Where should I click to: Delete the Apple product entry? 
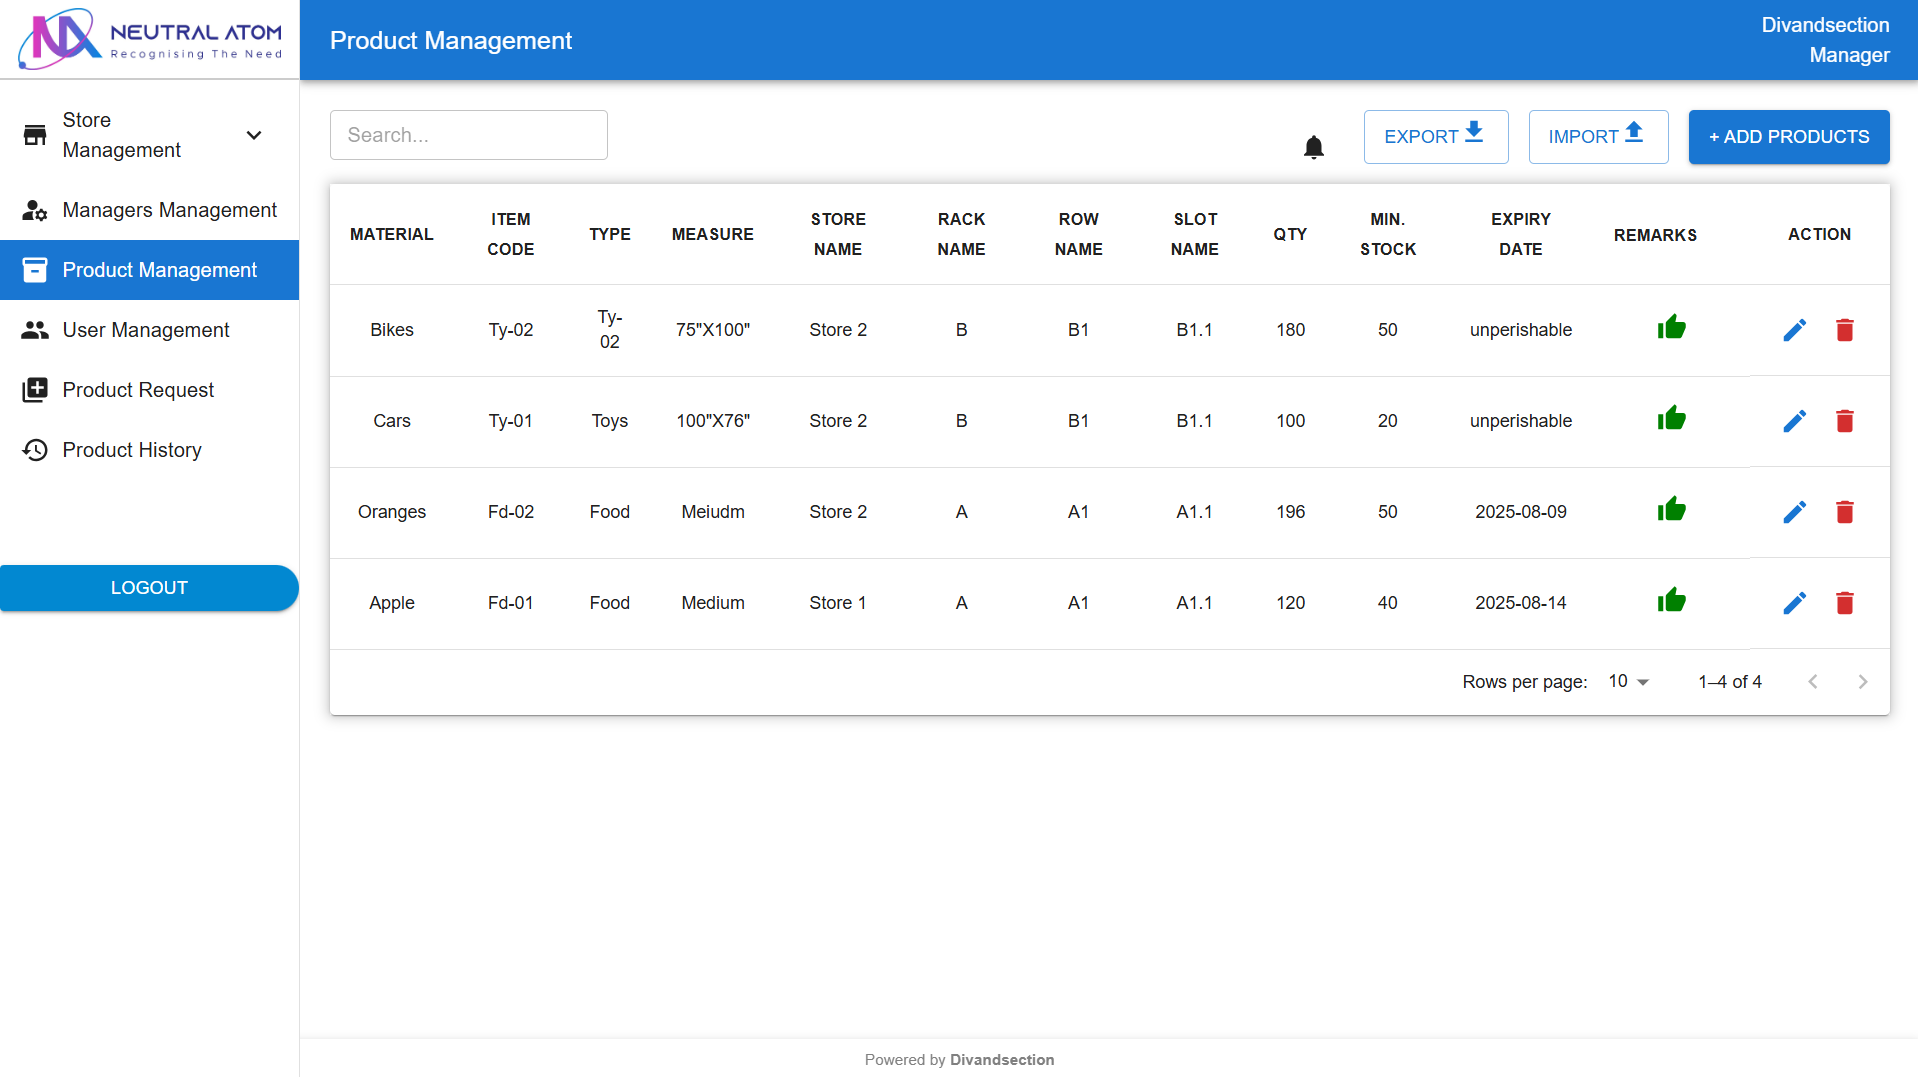(x=1844, y=603)
